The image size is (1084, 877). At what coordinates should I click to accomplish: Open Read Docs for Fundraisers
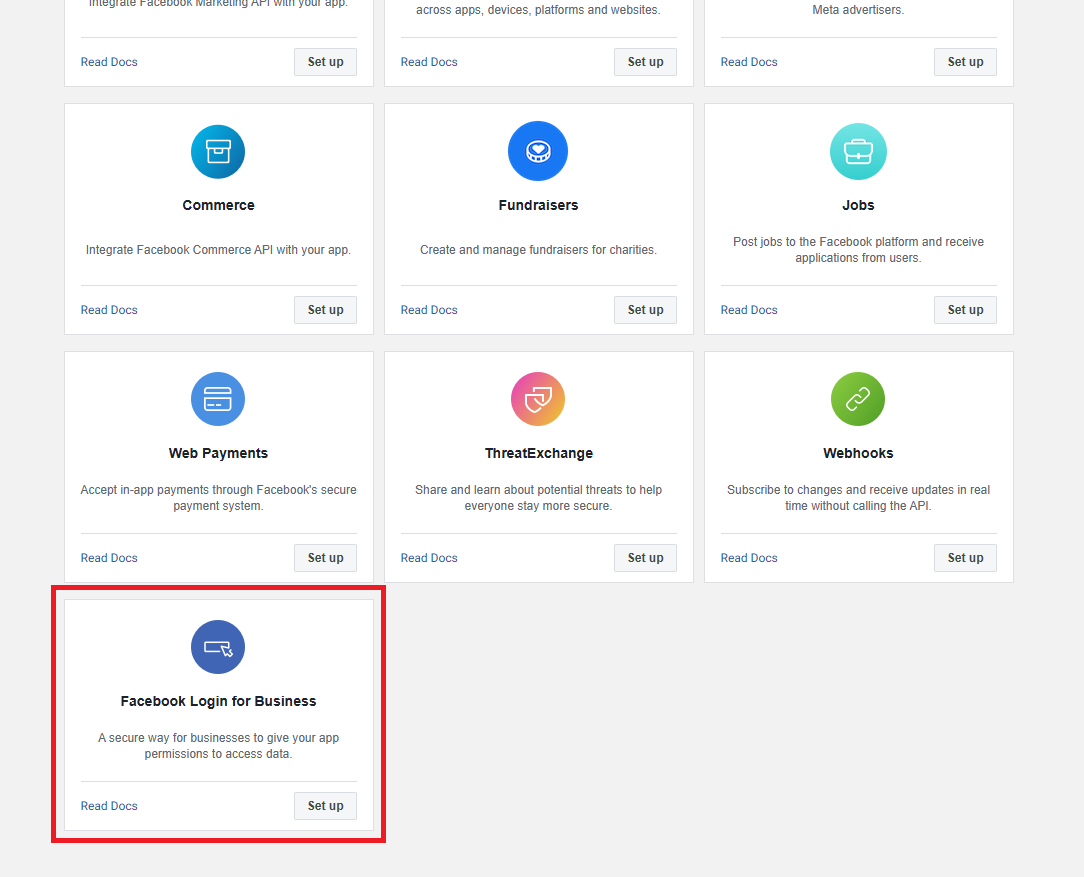[429, 310]
